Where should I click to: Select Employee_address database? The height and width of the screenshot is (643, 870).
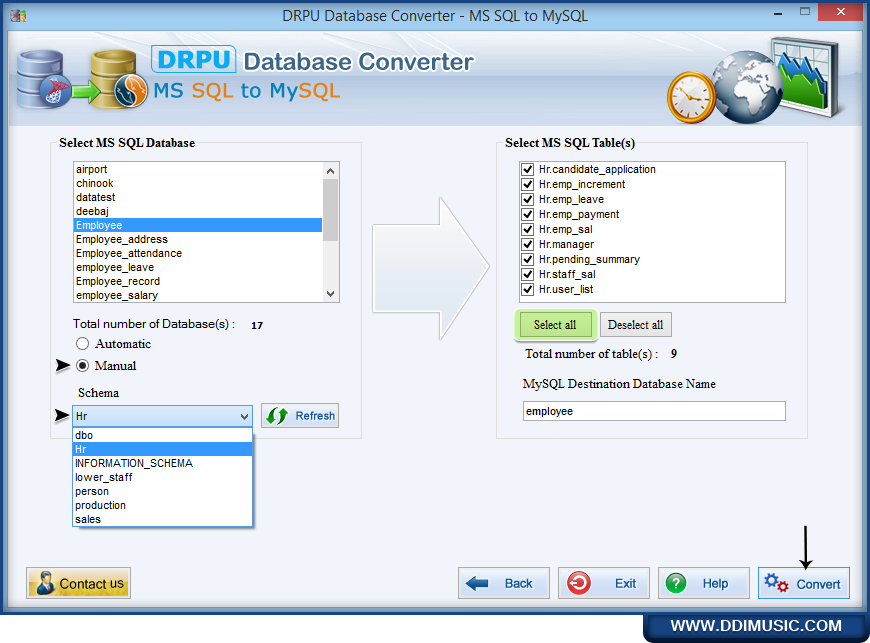coord(198,239)
